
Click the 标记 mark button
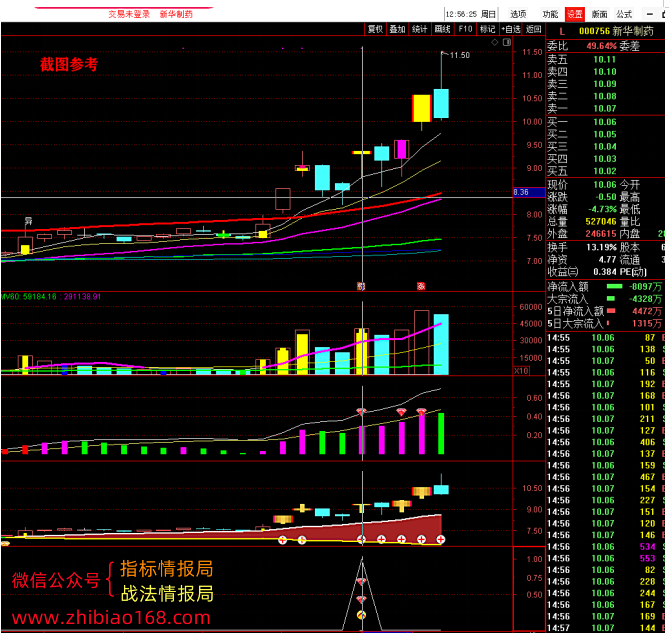(487, 29)
